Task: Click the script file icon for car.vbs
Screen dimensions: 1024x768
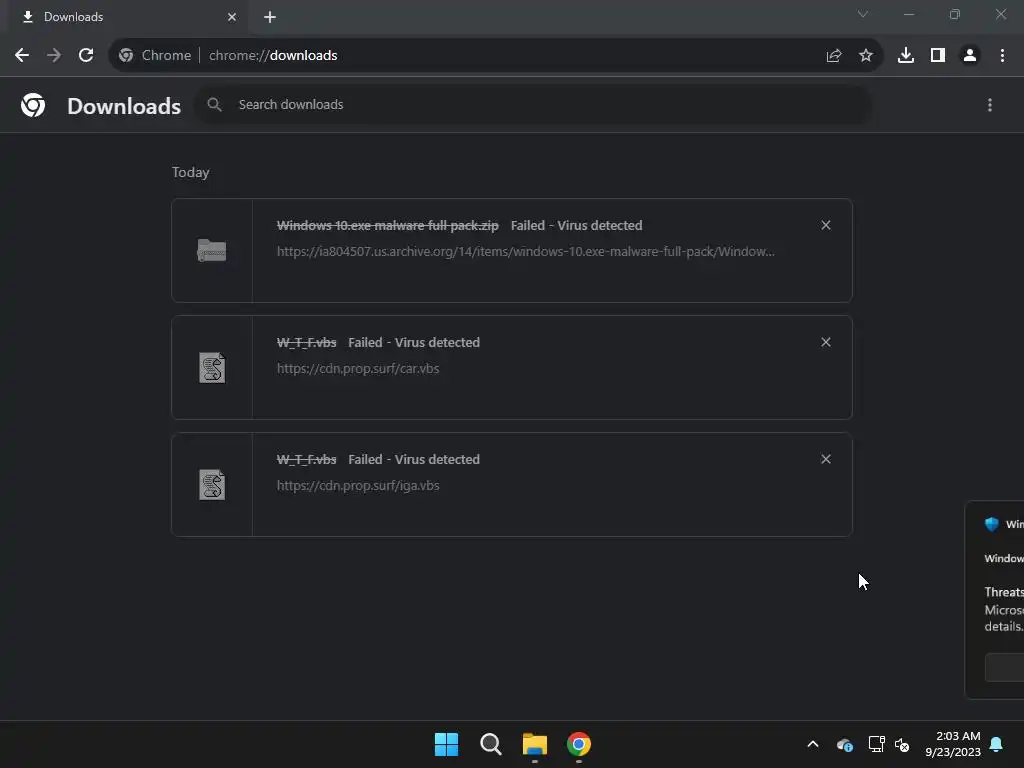Action: (212, 368)
